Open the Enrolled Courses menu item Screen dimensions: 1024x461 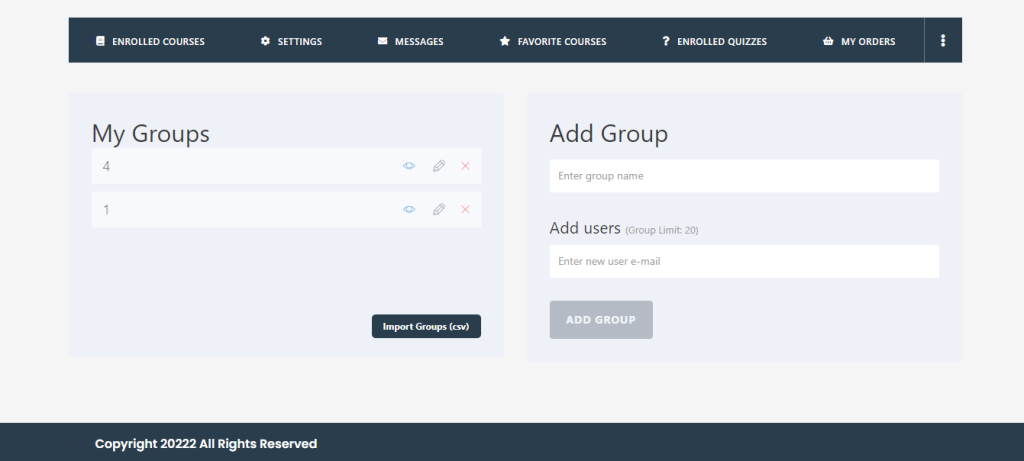point(158,42)
